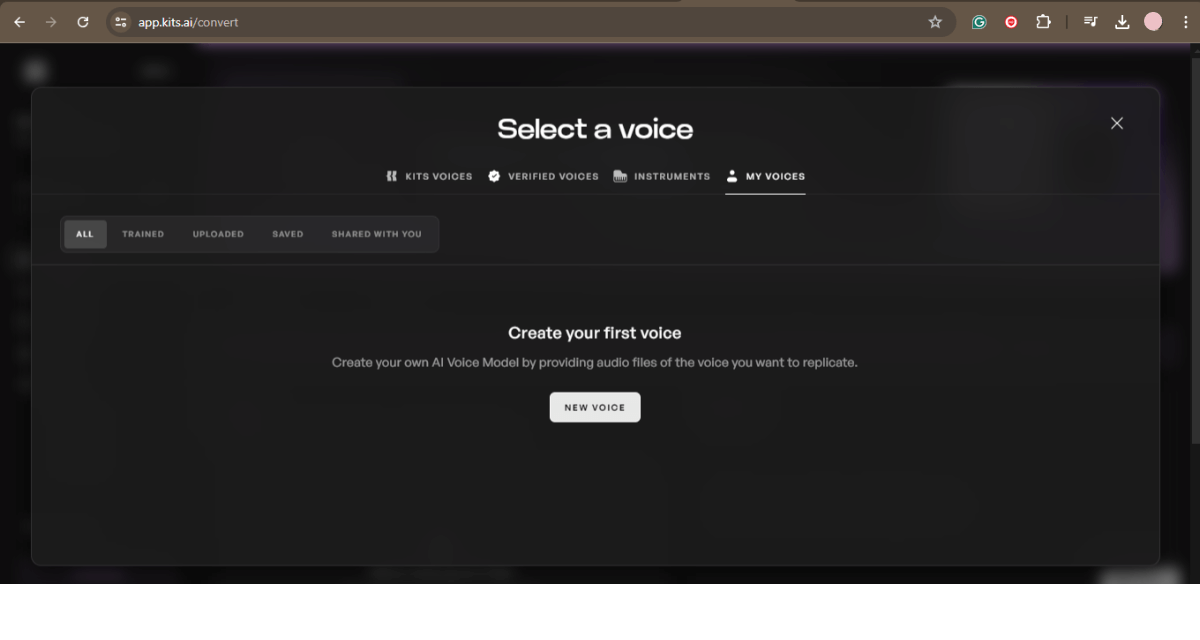Filter voices by Uploaded
Viewport: 1200px width, 640px height.
[x=218, y=234]
